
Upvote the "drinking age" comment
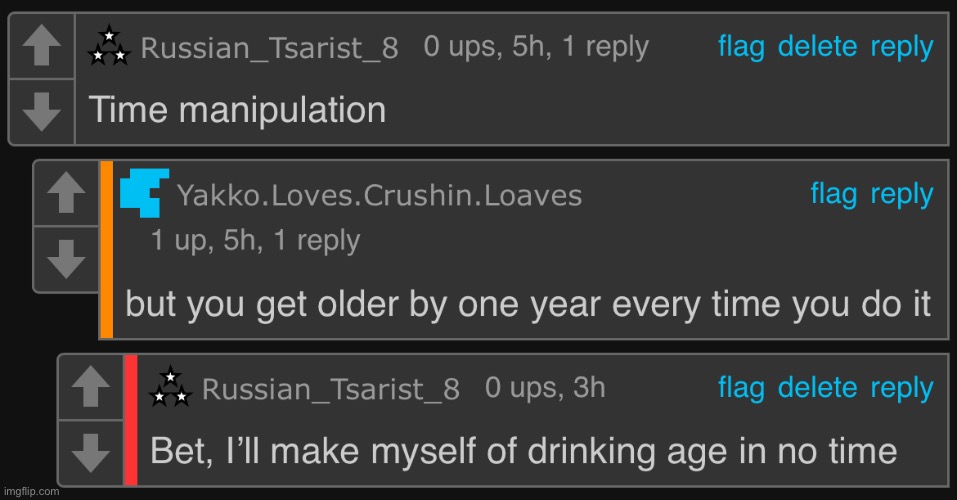coord(90,386)
